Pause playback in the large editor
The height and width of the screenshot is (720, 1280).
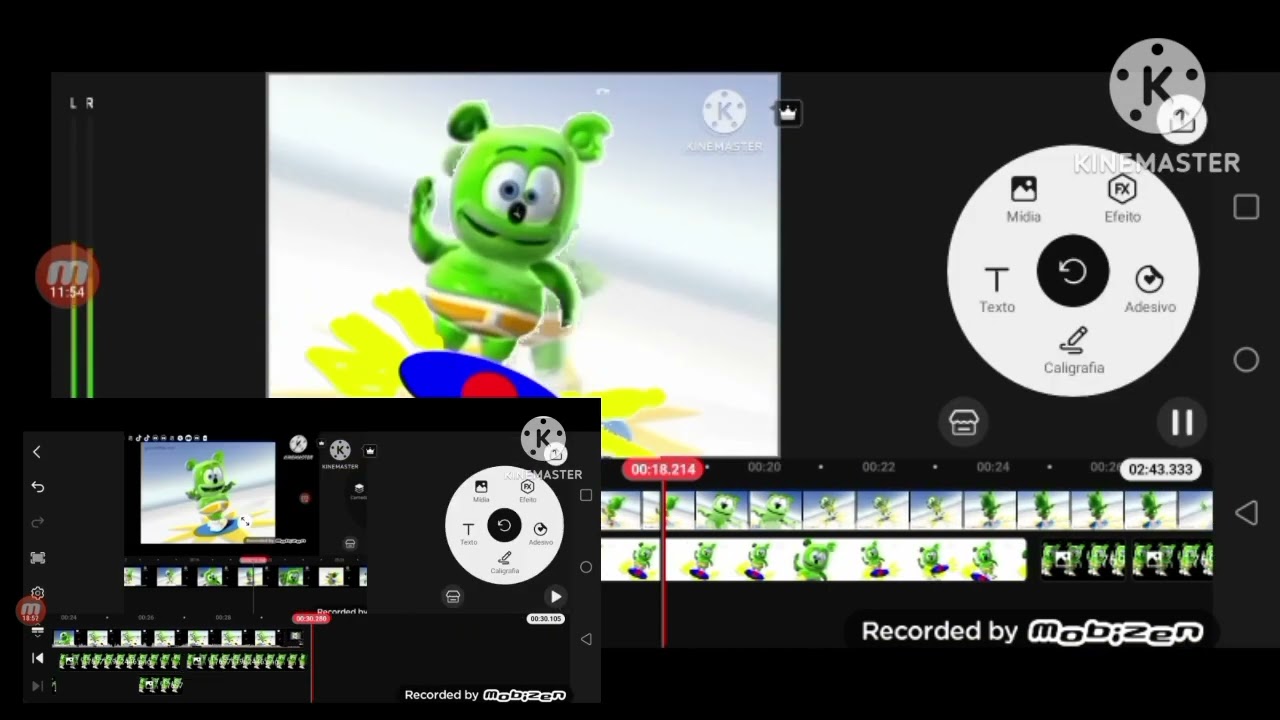1182,422
